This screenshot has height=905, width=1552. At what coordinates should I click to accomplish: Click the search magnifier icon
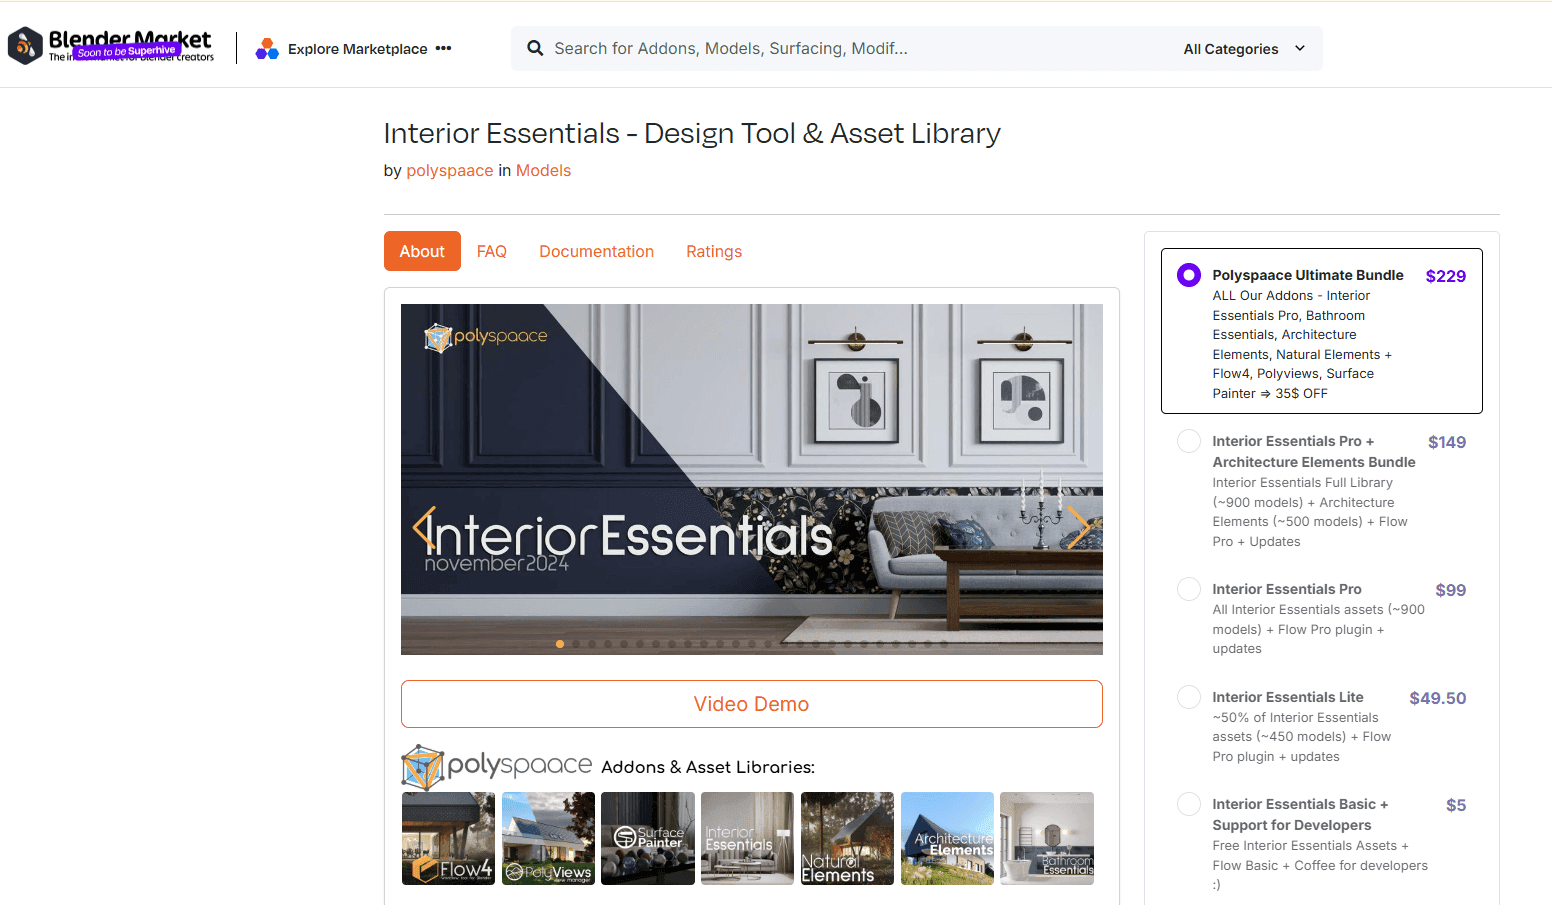tap(535, 47)
